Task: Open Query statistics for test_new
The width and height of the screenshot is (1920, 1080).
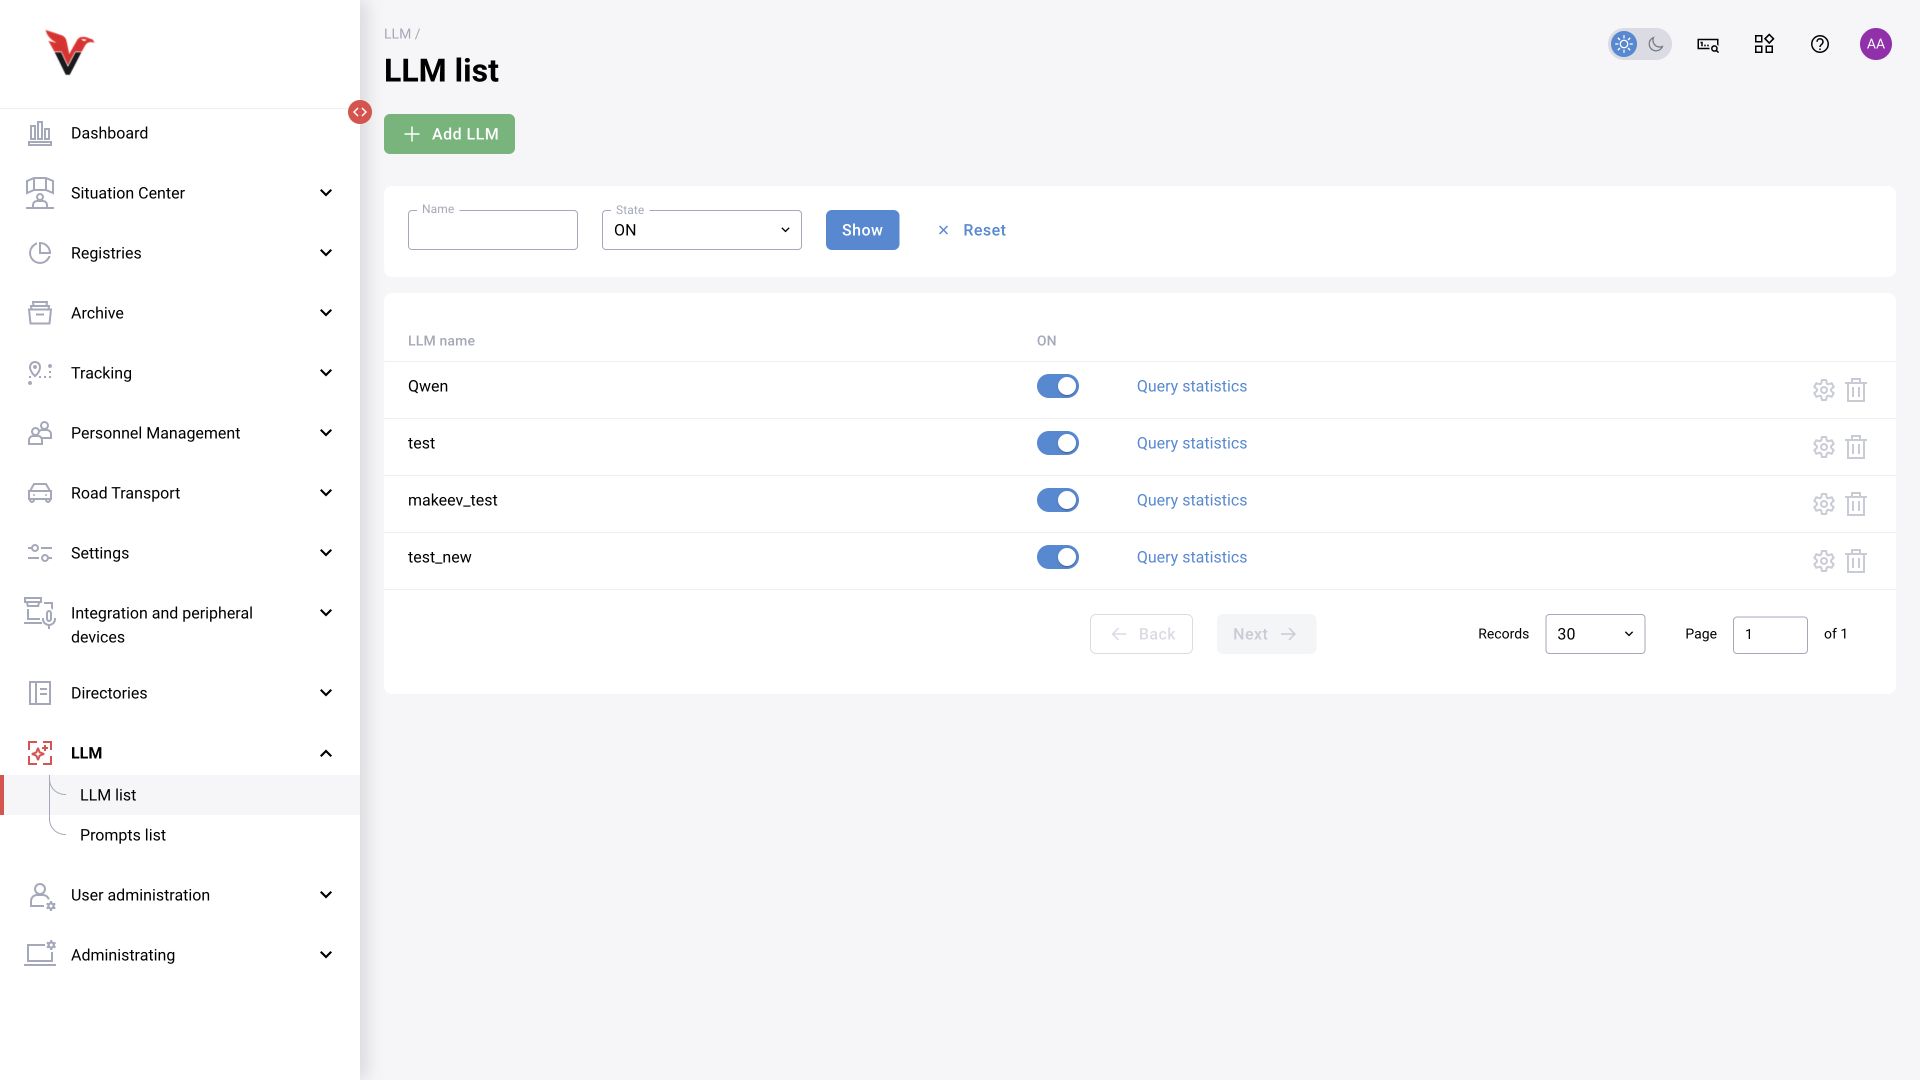Action: pyautogui.click(x=1191, y=557)
